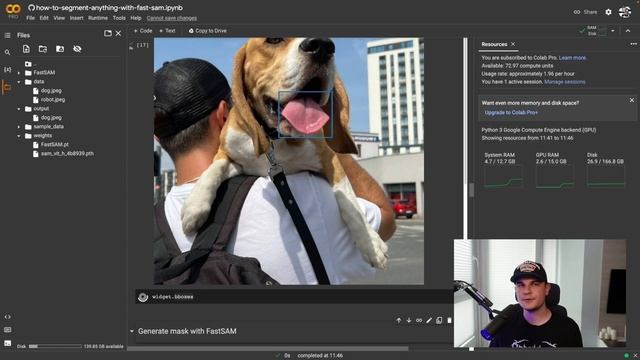Screen dimensions: 640x360
Task: Expand the FastSAM folder
Action: pos(18,73)
